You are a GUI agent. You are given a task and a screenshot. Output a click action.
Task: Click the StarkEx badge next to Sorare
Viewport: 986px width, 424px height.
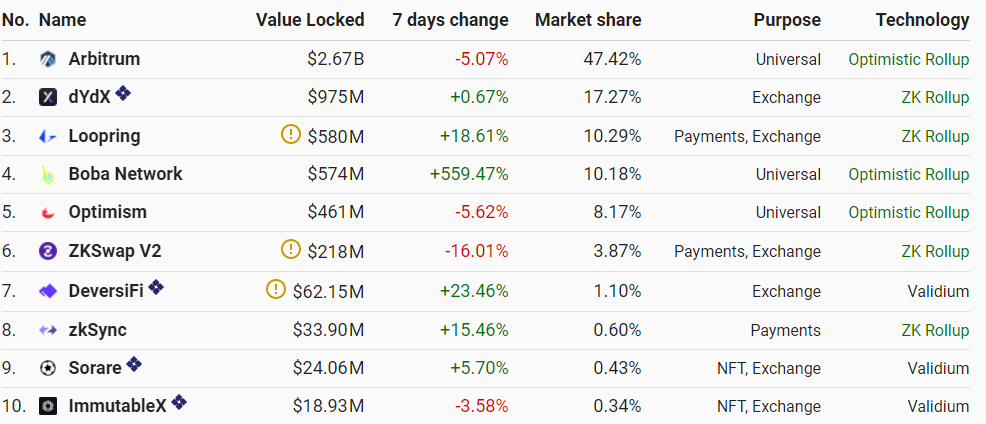click(134, 364)
